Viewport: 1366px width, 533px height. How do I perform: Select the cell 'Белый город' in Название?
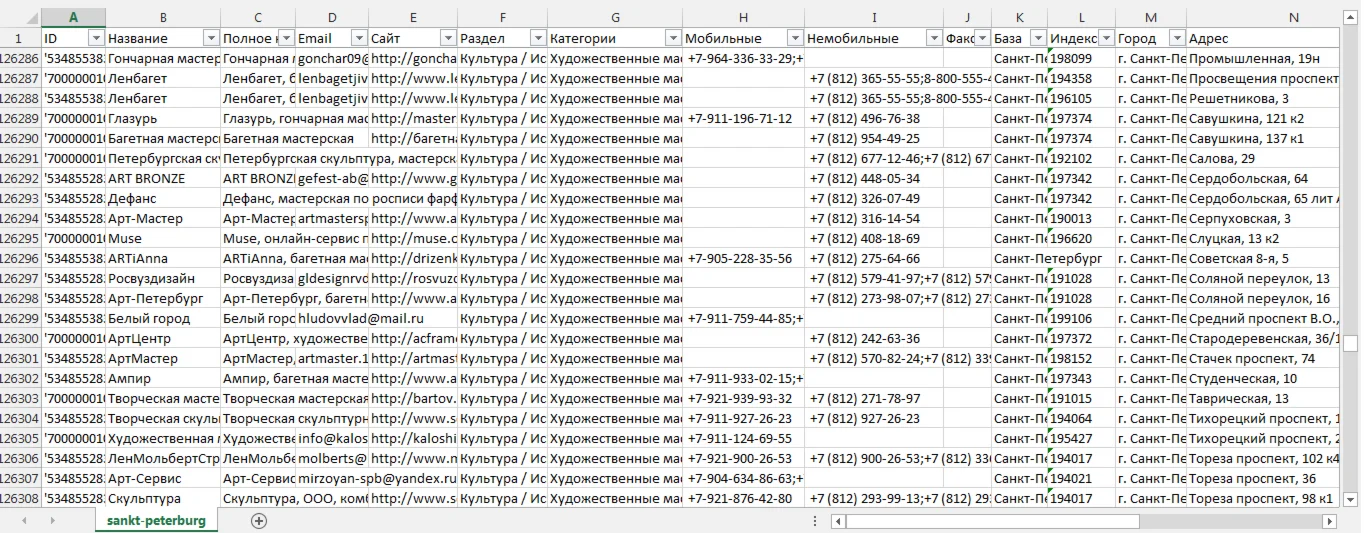point(163,318)
